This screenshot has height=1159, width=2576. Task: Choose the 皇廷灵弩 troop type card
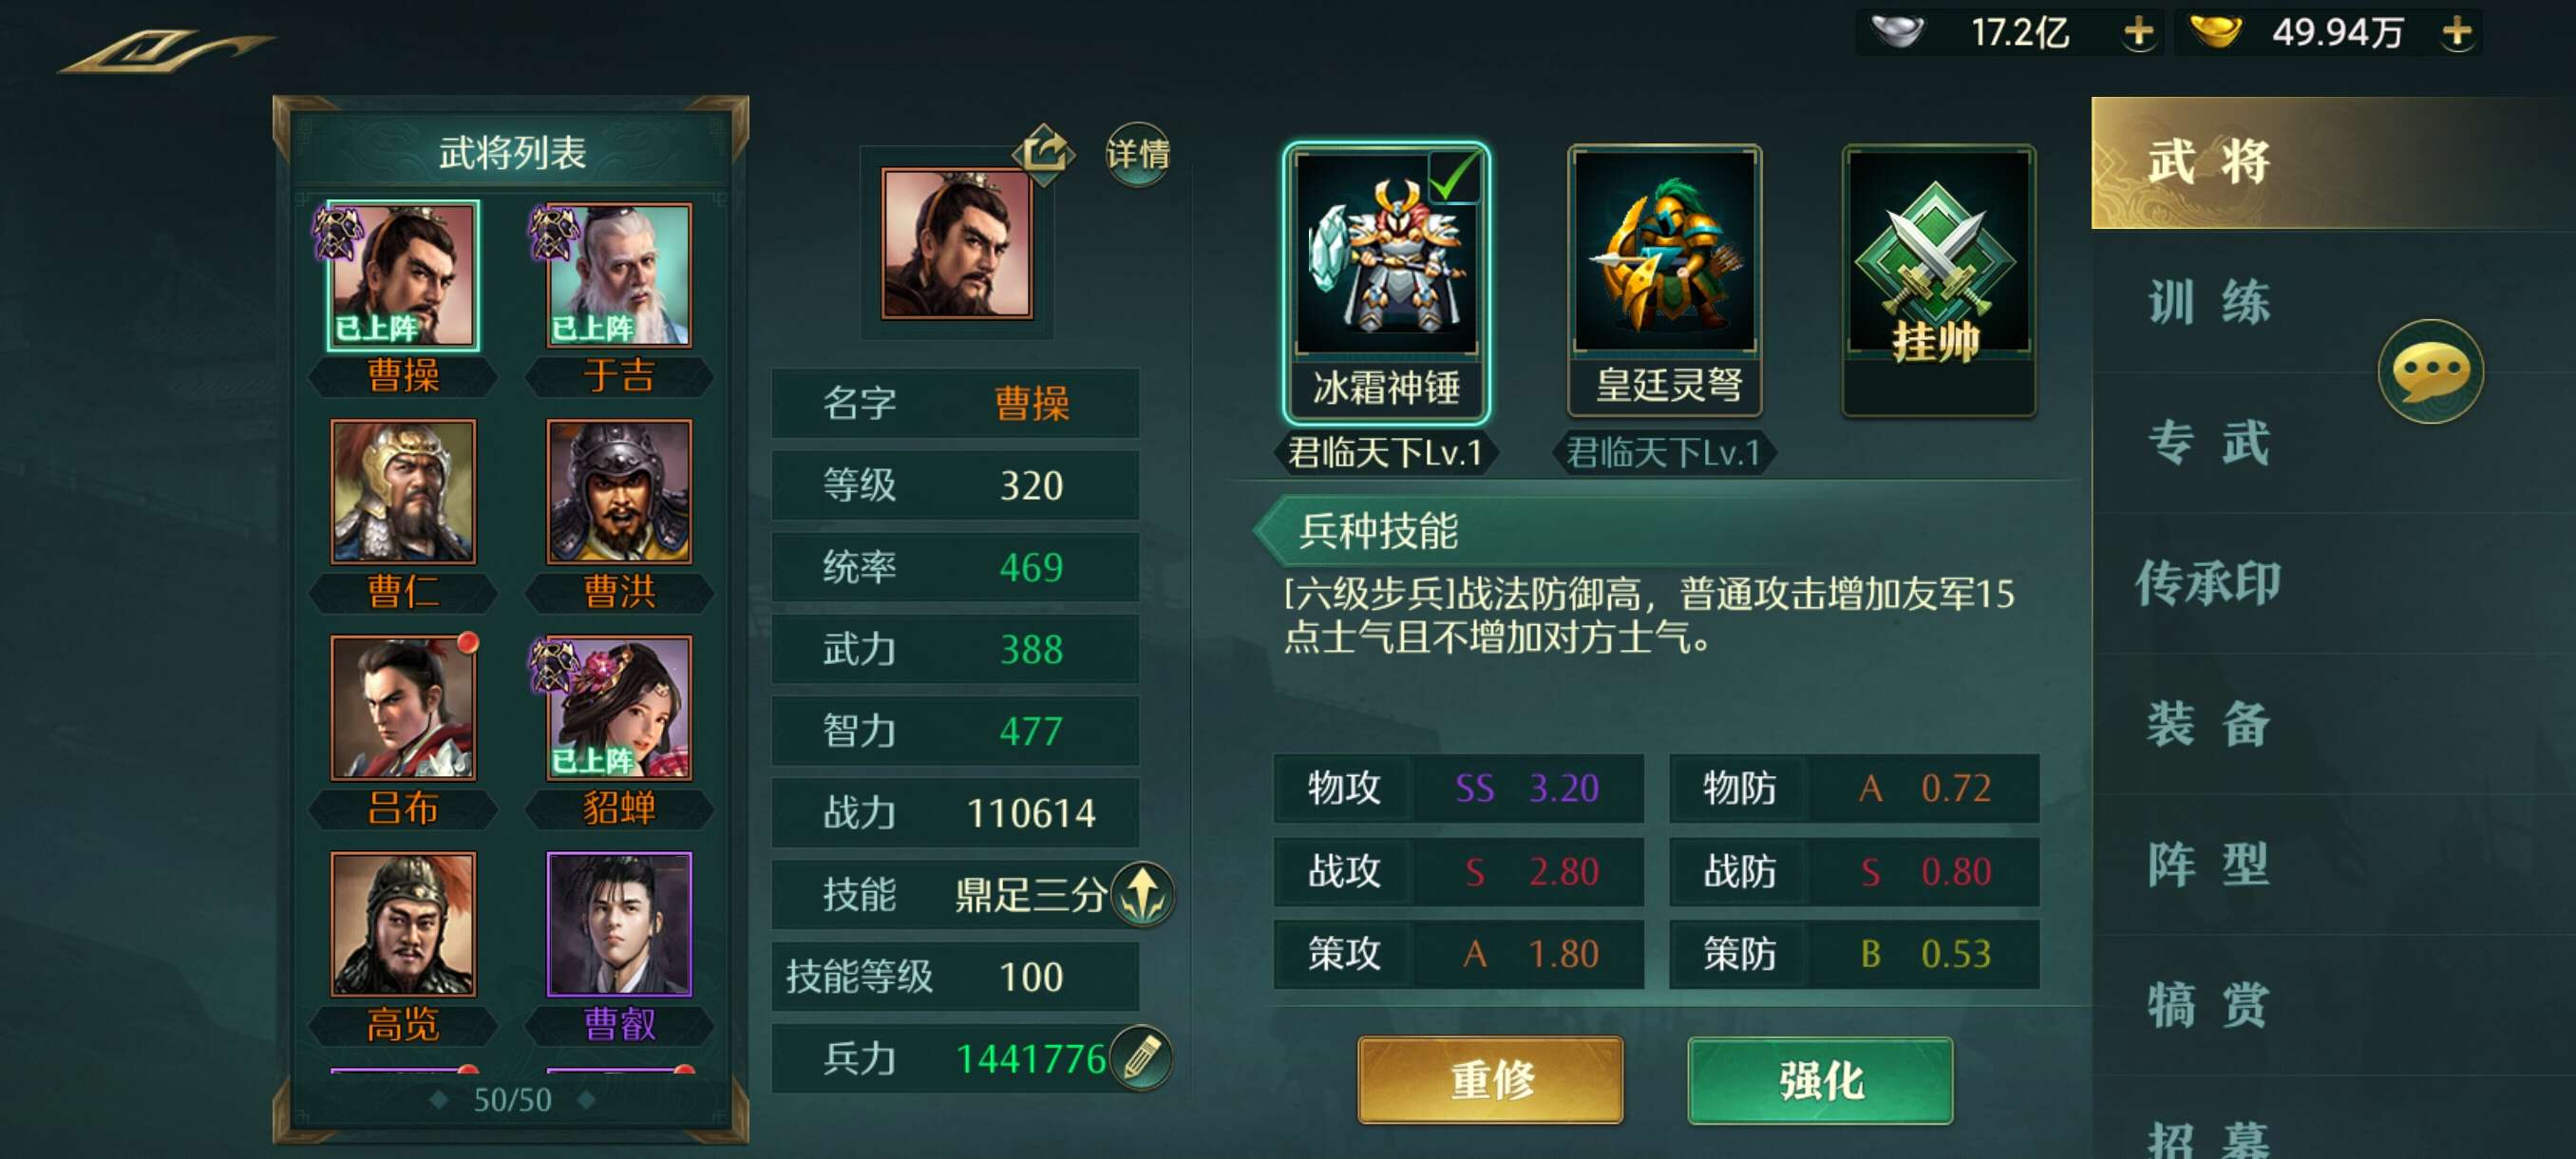pos(1664,280)
